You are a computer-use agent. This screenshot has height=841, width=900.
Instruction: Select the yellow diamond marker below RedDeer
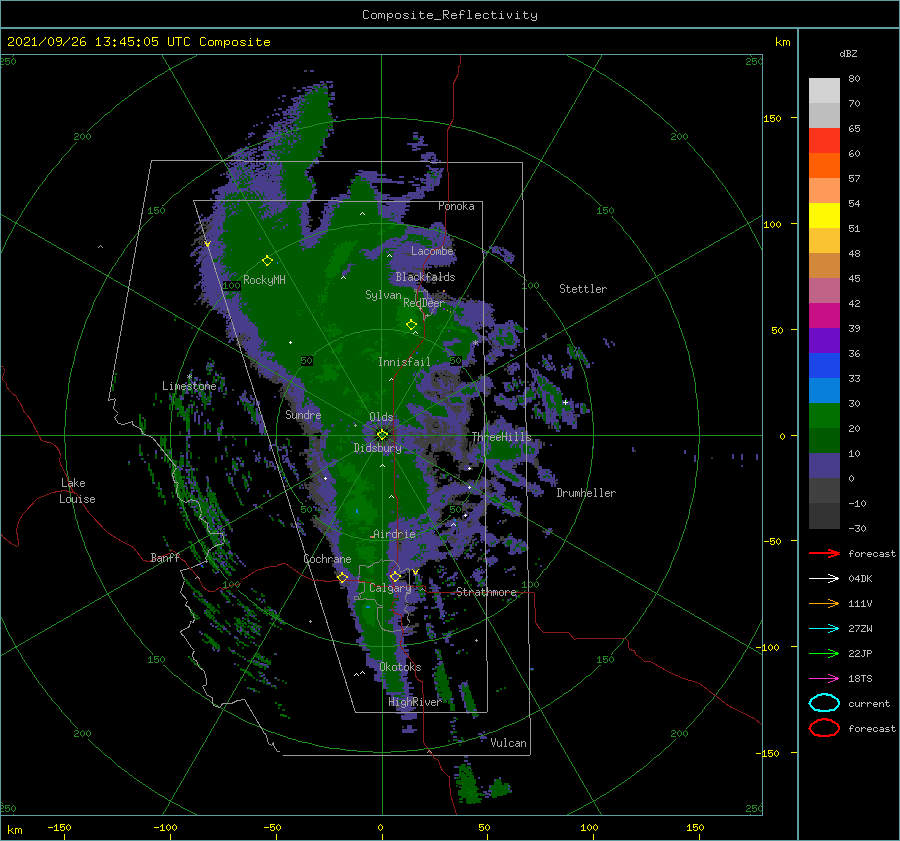pos(411,324)
